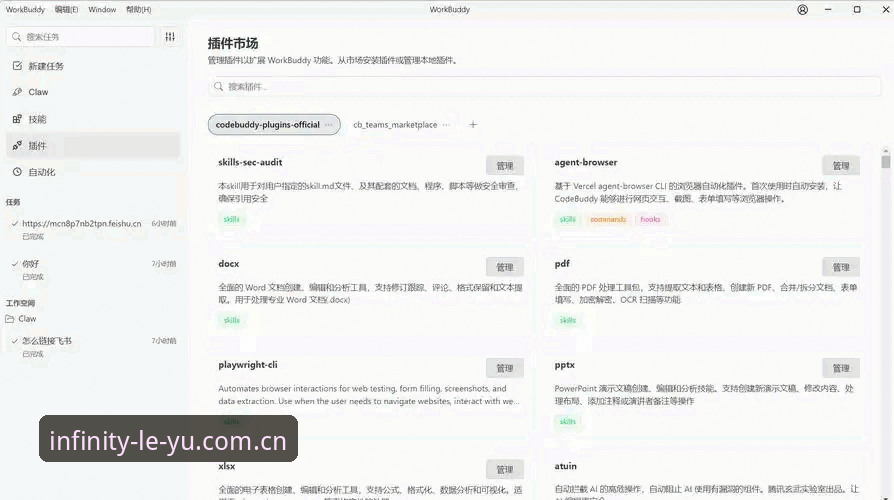Manage the skills-sec-audit plugin

(x=505, y=166)
